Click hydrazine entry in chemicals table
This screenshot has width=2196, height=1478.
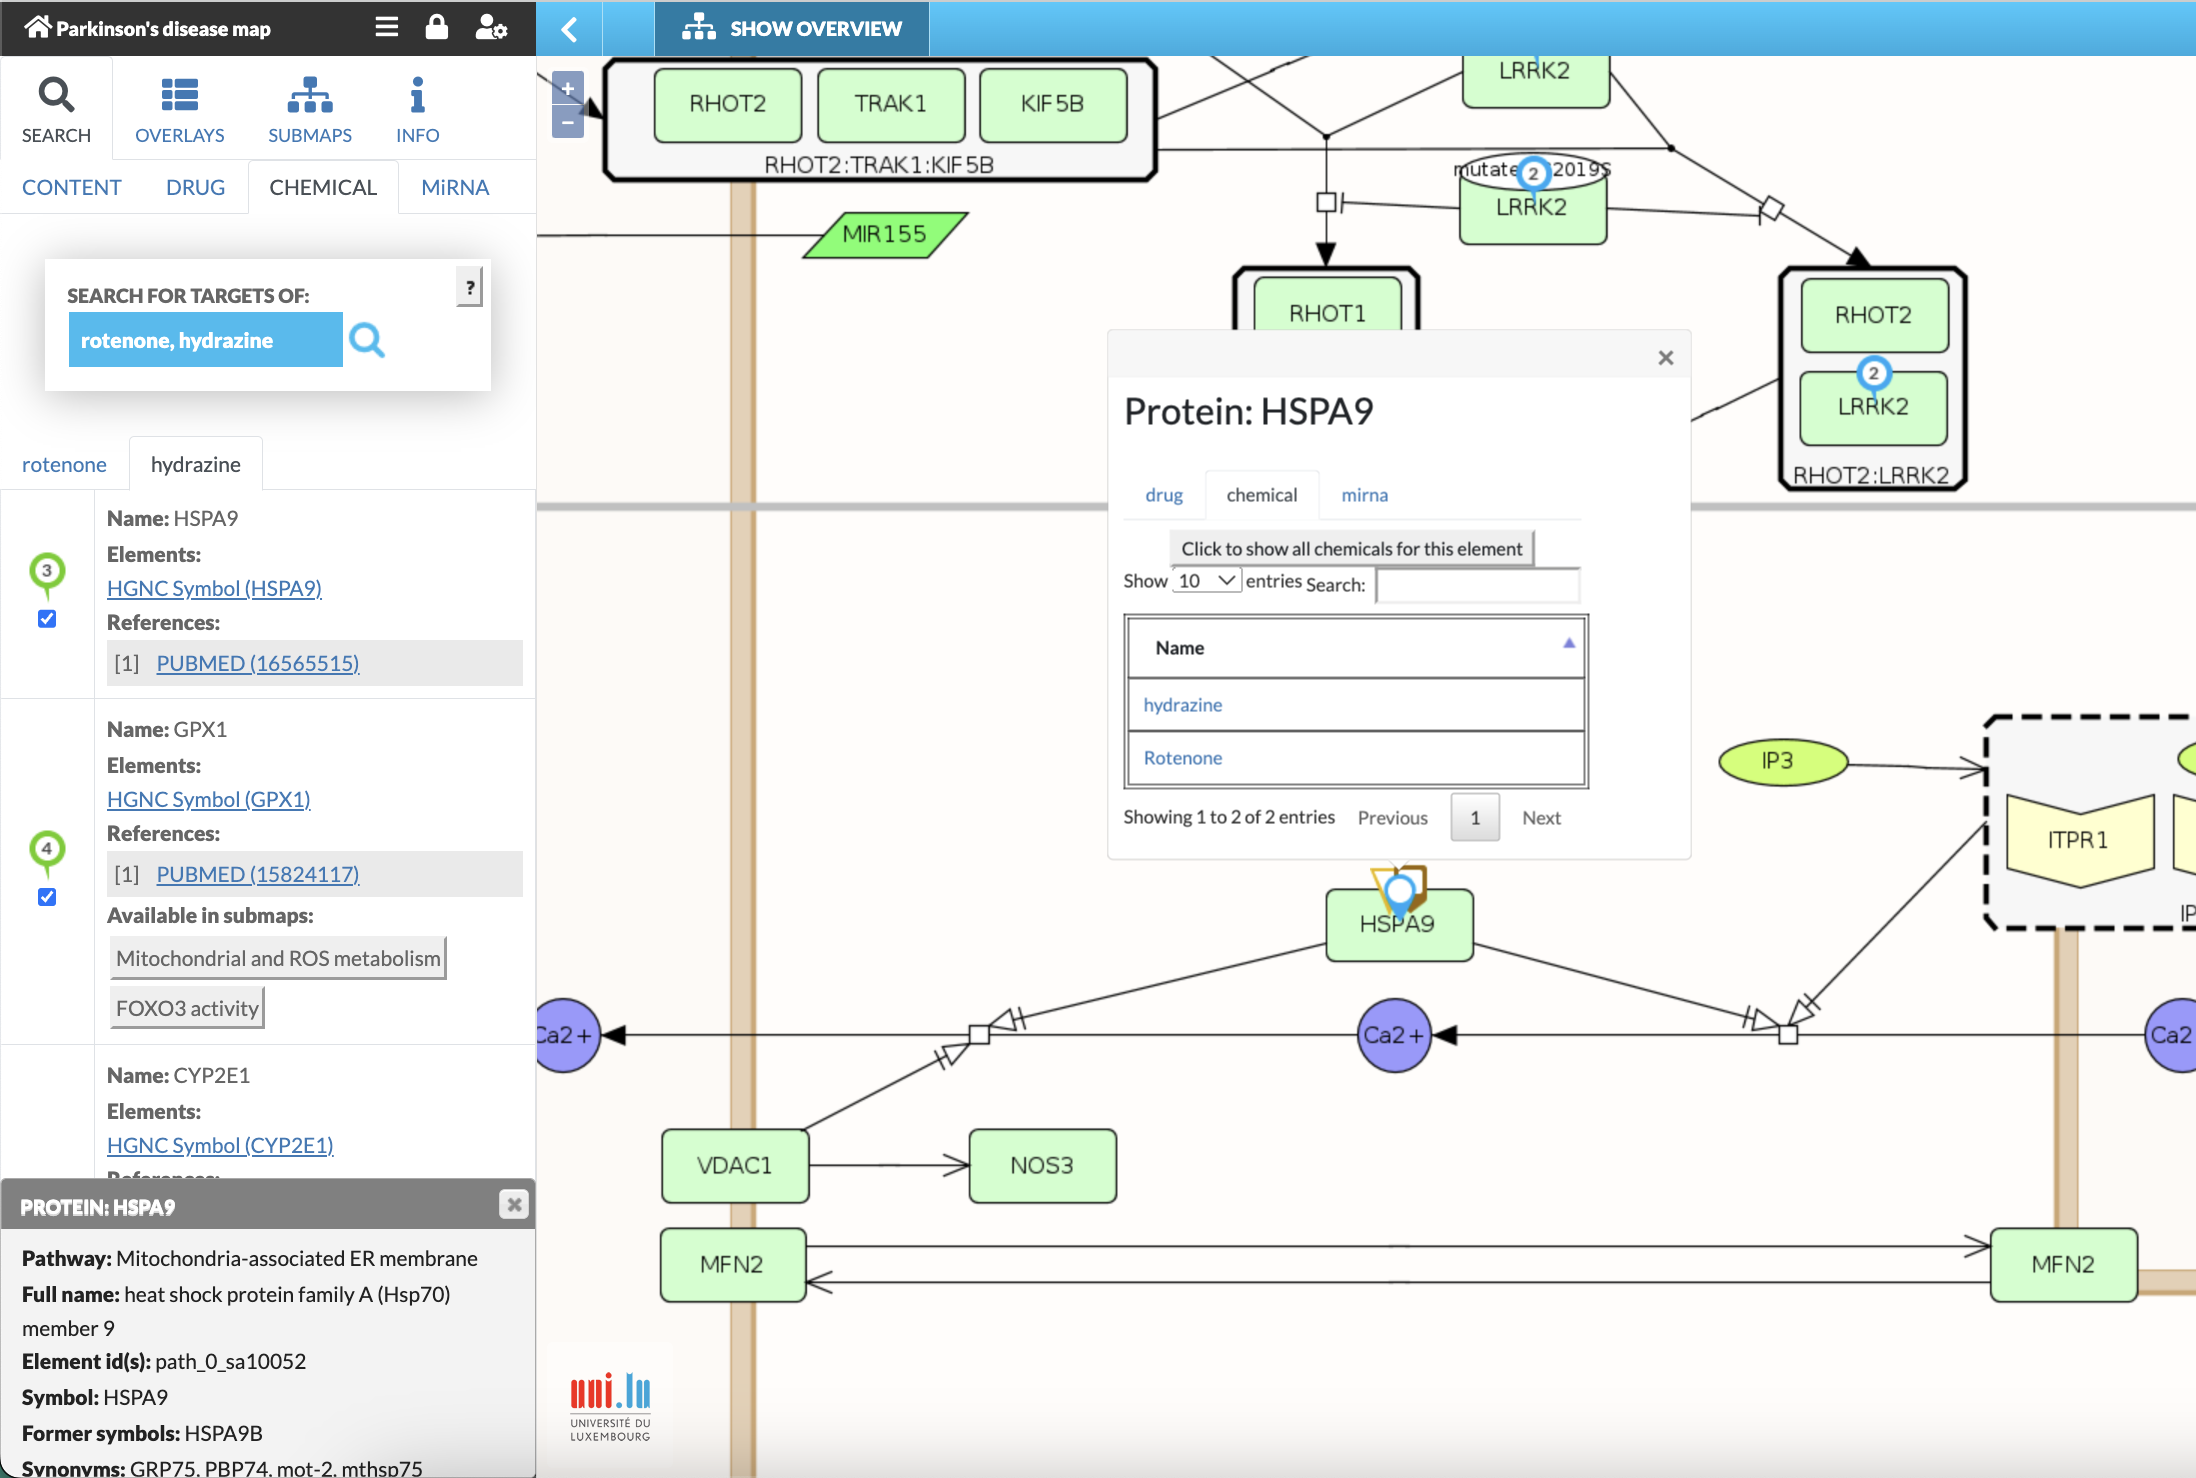coord(1183,705)
